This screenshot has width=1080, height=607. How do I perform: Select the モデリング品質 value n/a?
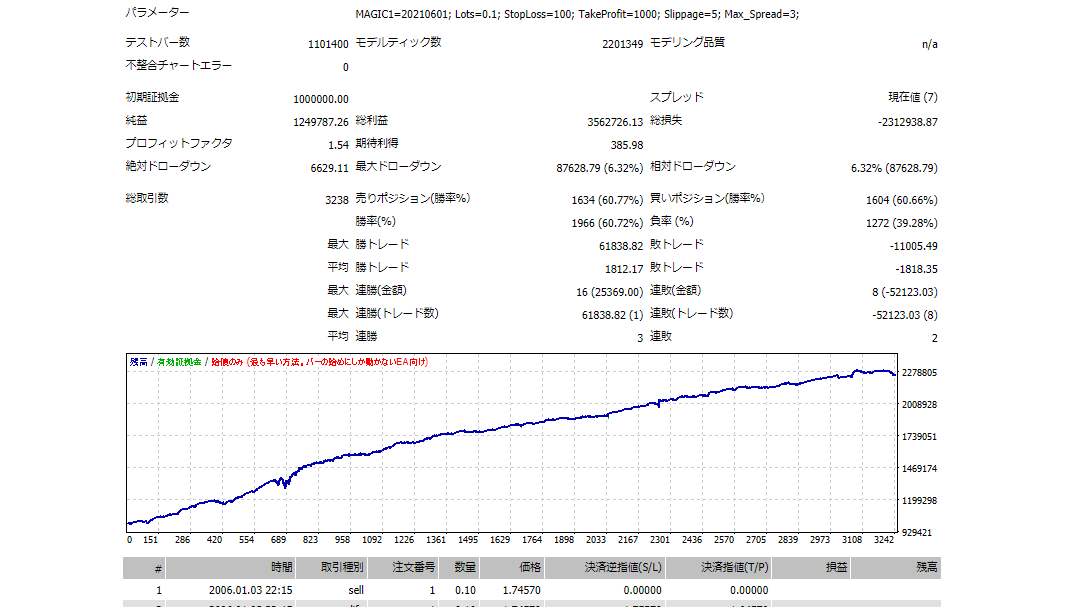tap(930, 44)
